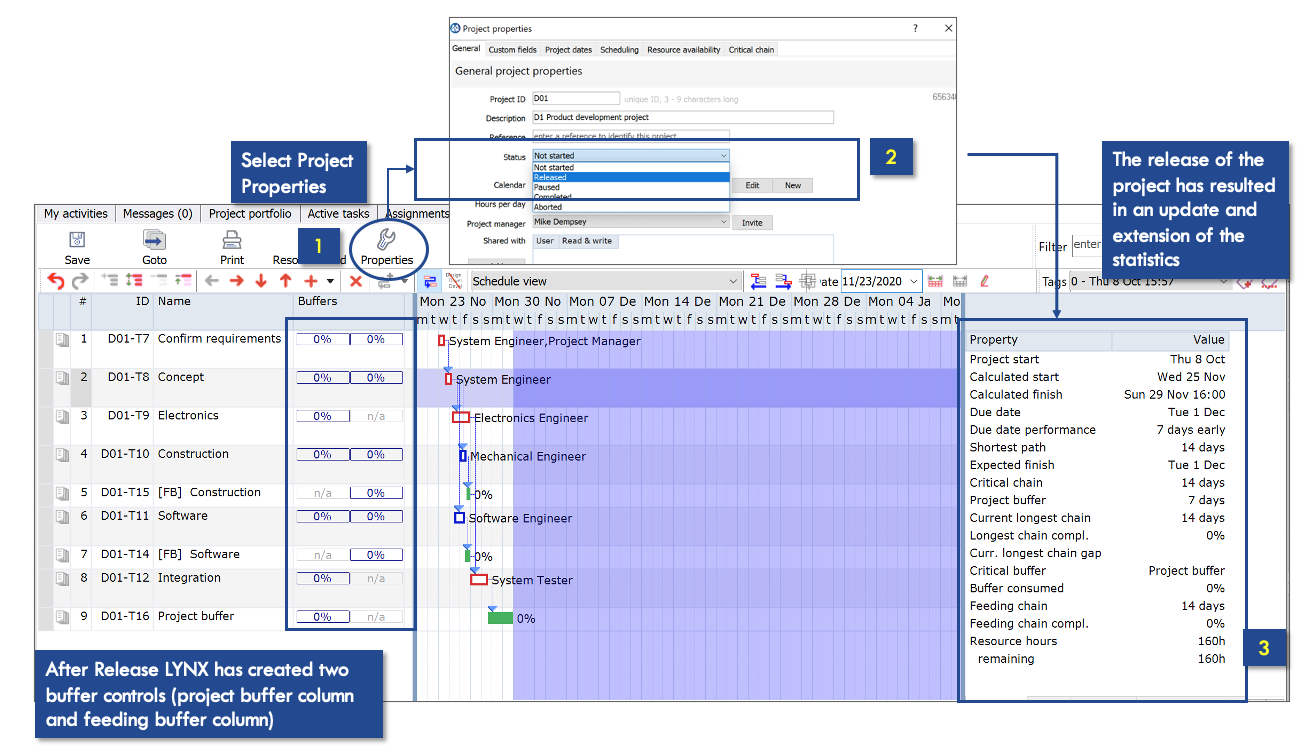Click the red pencil edit icon

tap(985, 282)
